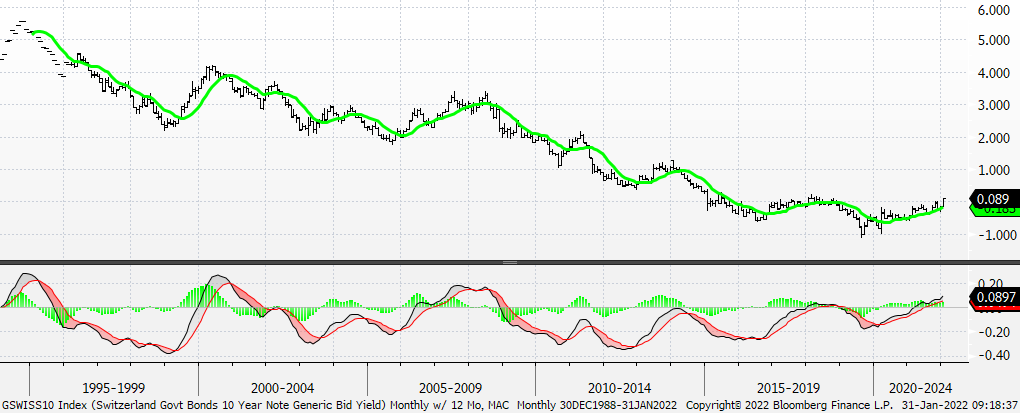The height and width of the screenshot is (413, 1020).
Task: Click the panel divider handle between charts
Action: [509, 262]
